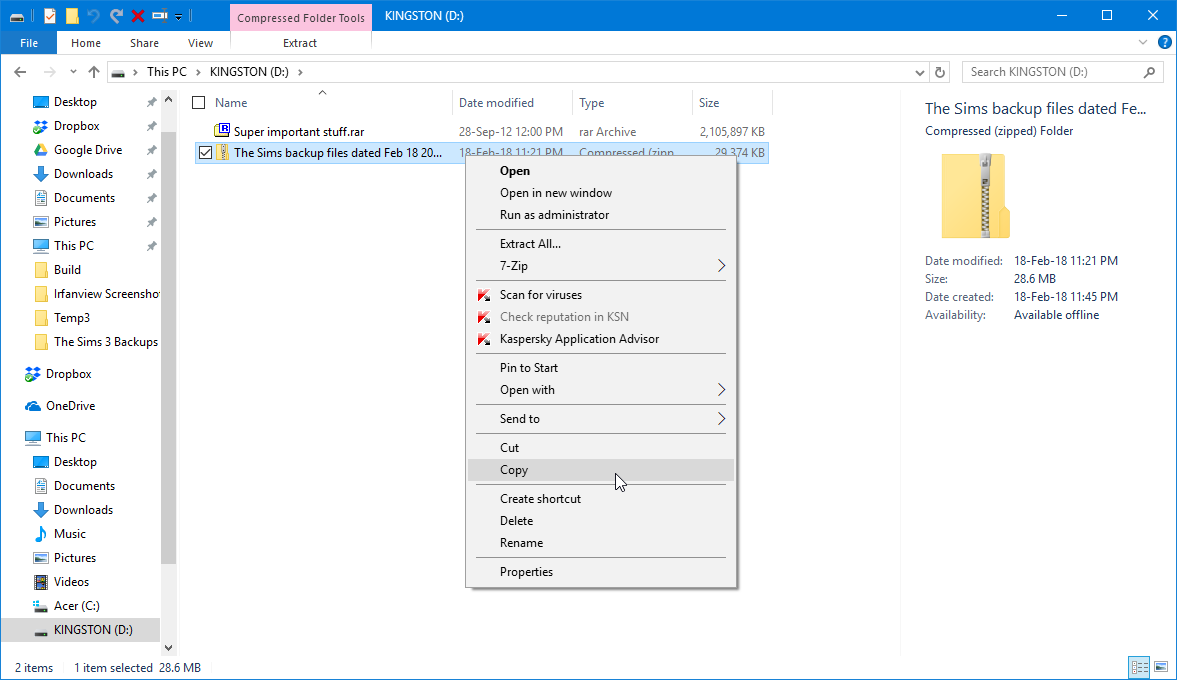Click the red Delete X in quick access toolbar
Screen dimensions: 1177x680
137,16
